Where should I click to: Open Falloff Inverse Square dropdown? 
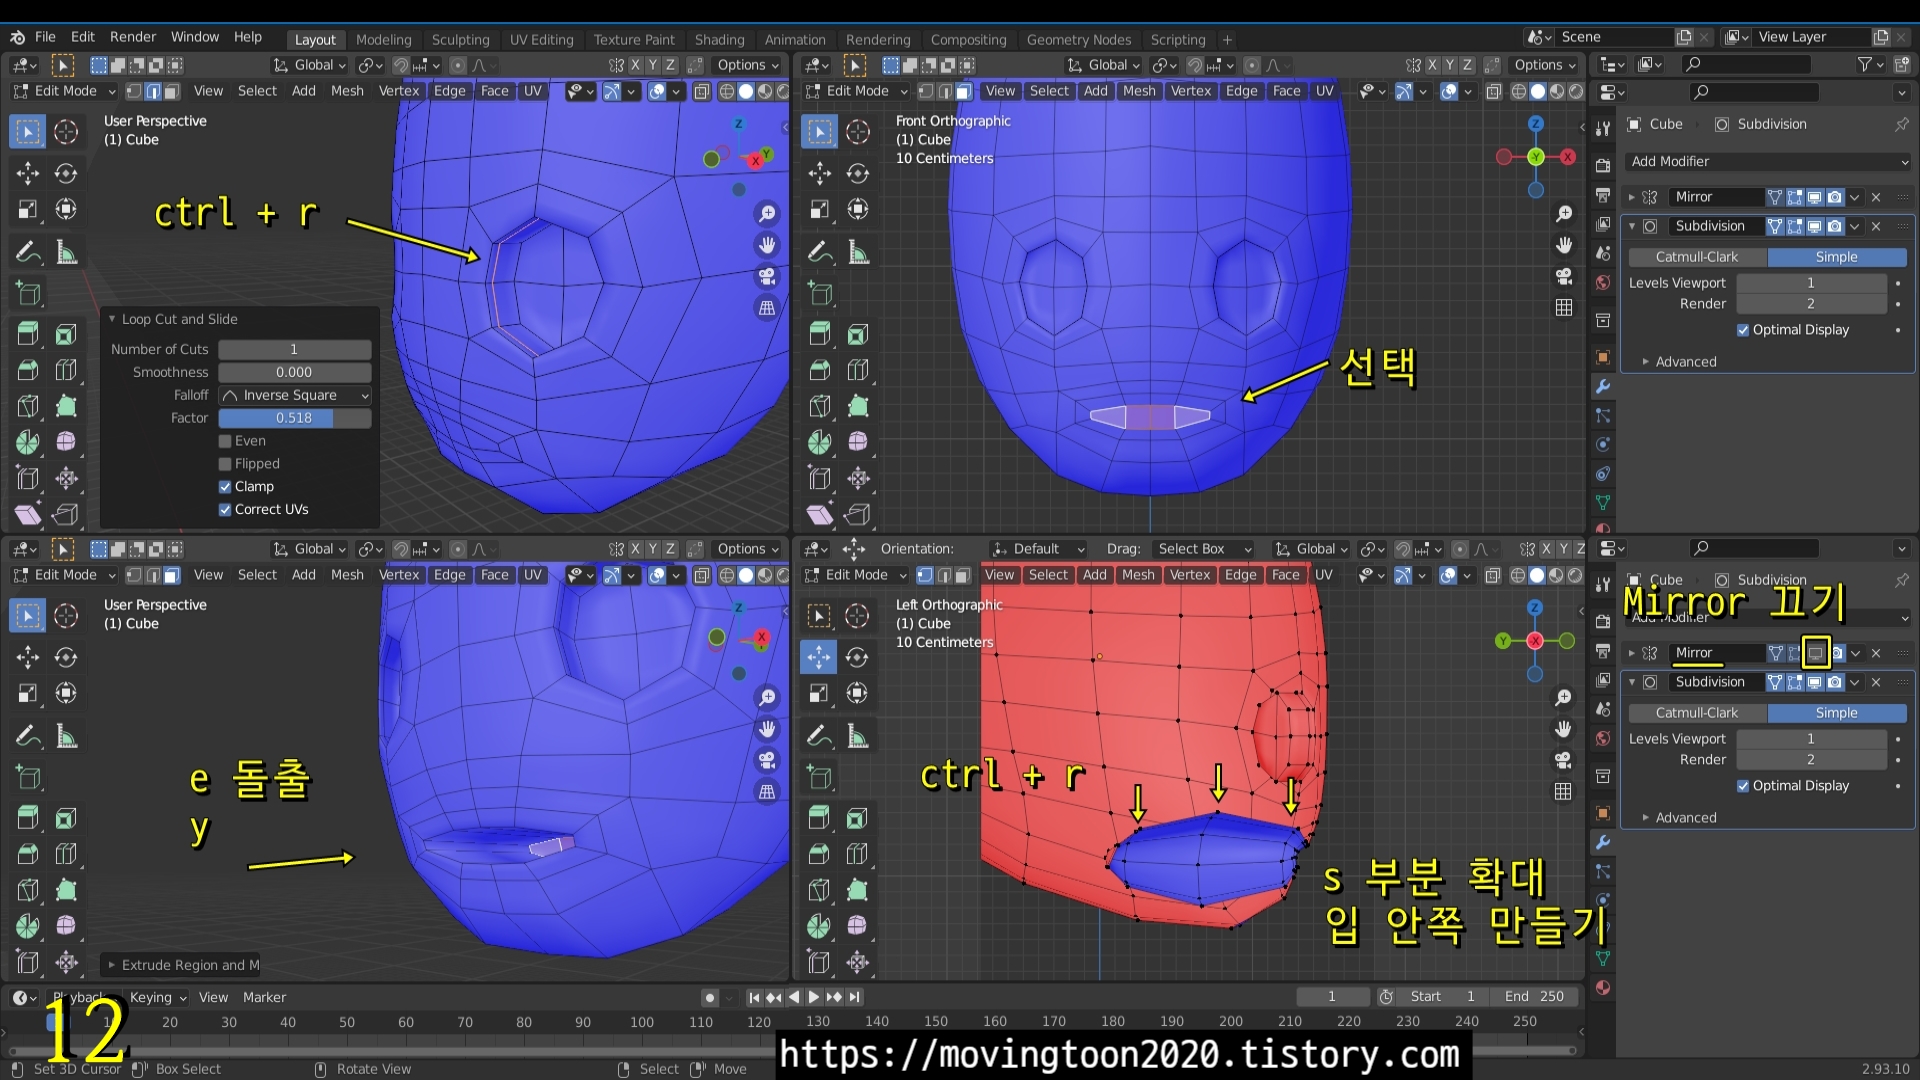pos(295,395)
